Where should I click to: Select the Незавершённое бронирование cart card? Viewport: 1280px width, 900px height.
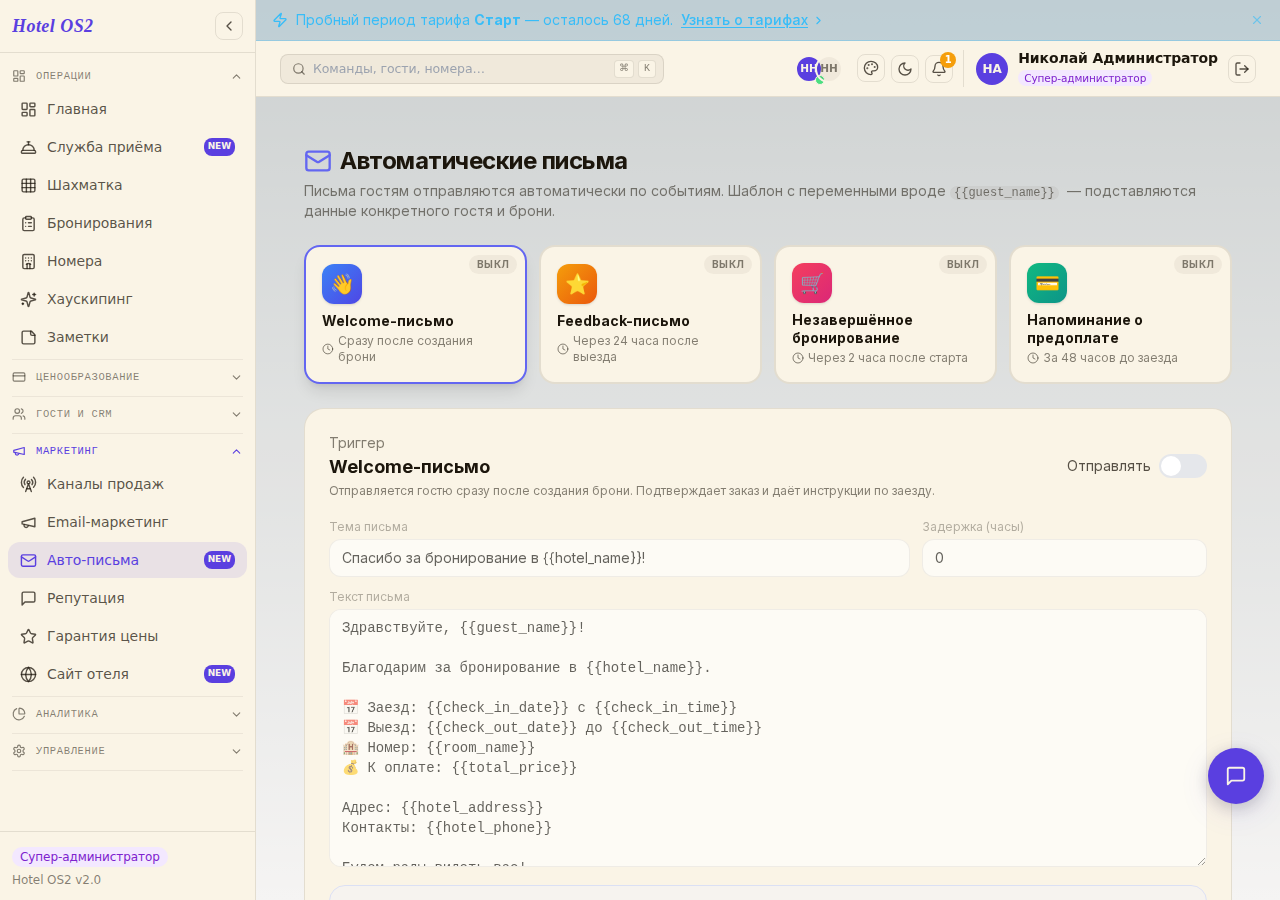tap(885, 314)
